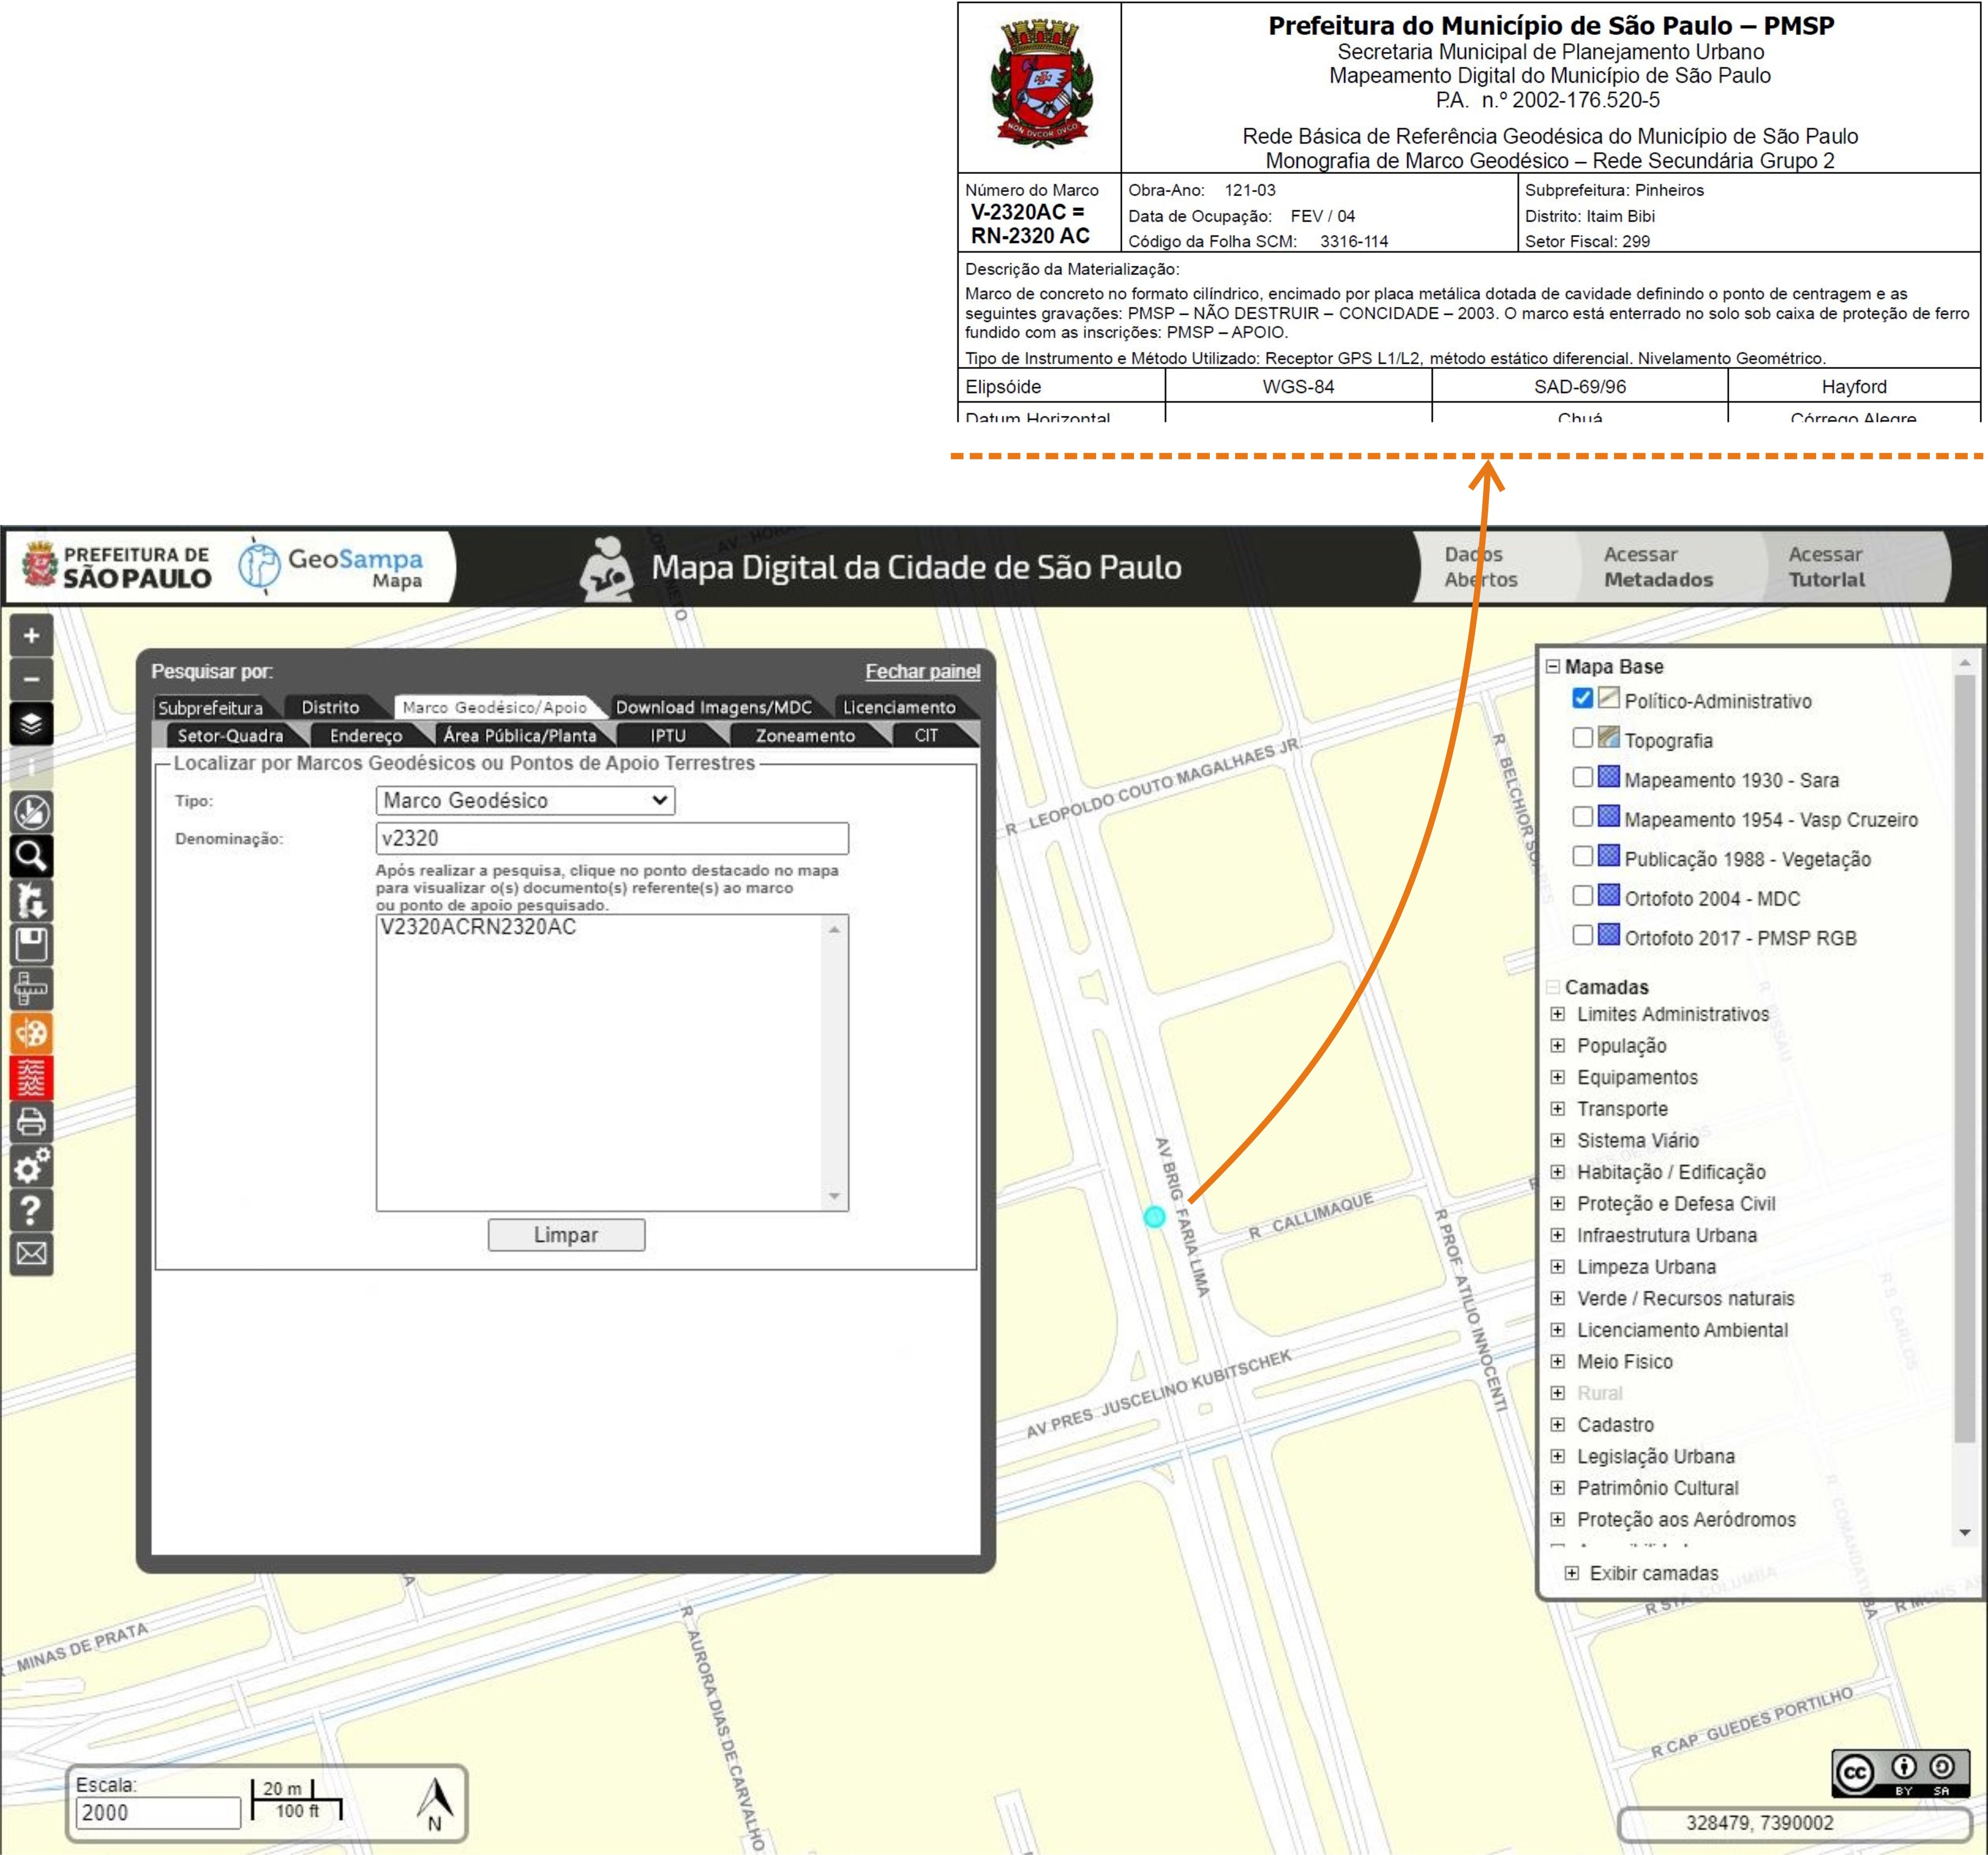1988x1855 pixels.
Task: Open the Licenciamento tab
Action: pyautogui.click(x=899, y=707)
